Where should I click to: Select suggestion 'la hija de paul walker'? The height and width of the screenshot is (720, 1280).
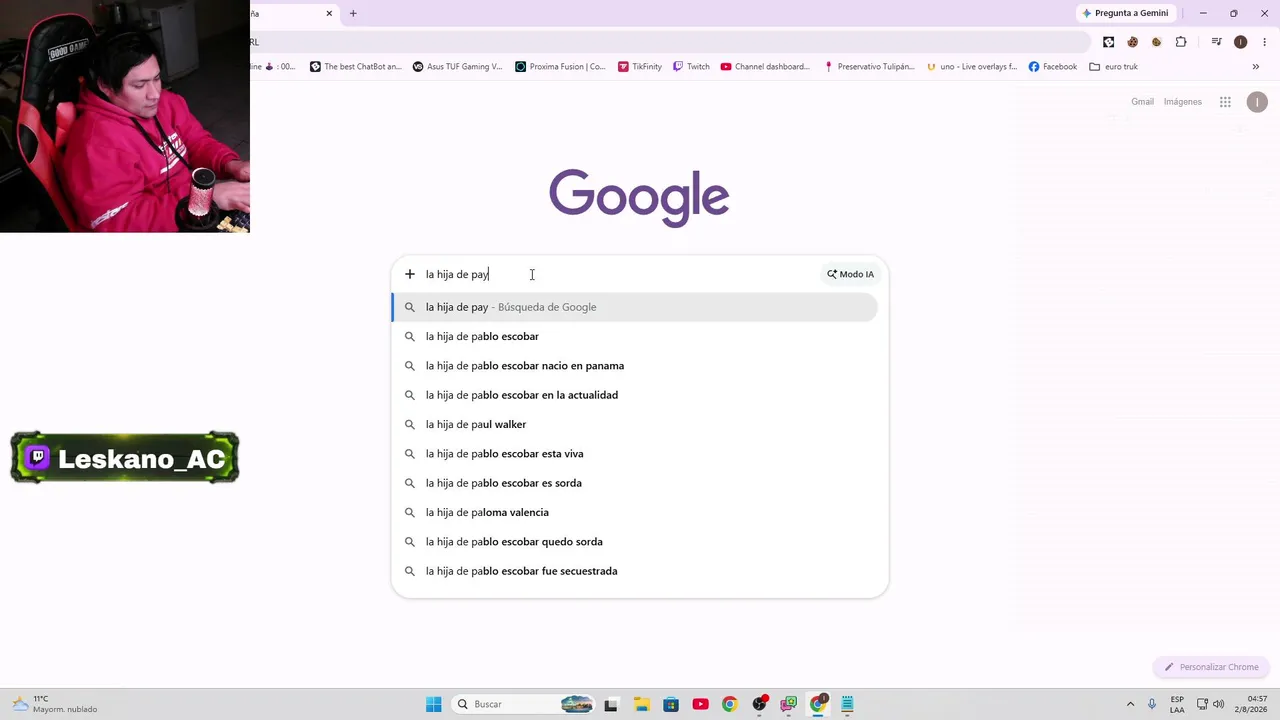click(635, 424)
